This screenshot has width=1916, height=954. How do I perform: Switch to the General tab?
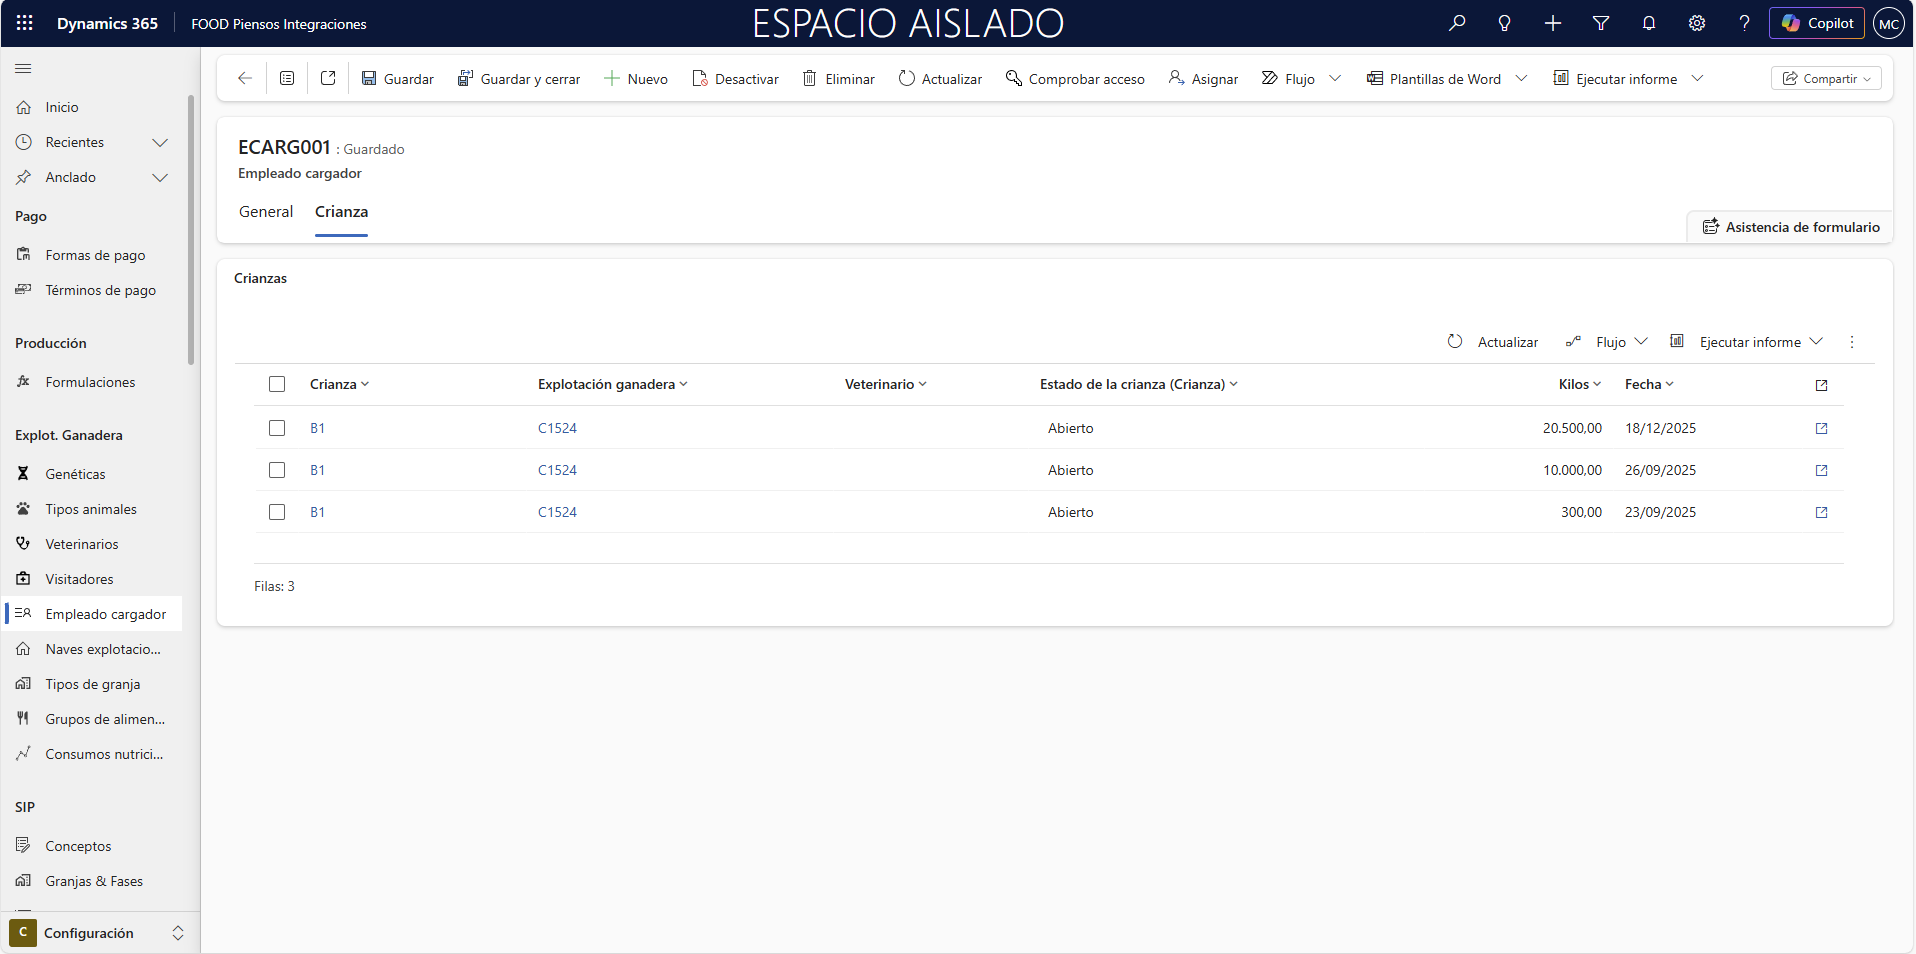266,212
